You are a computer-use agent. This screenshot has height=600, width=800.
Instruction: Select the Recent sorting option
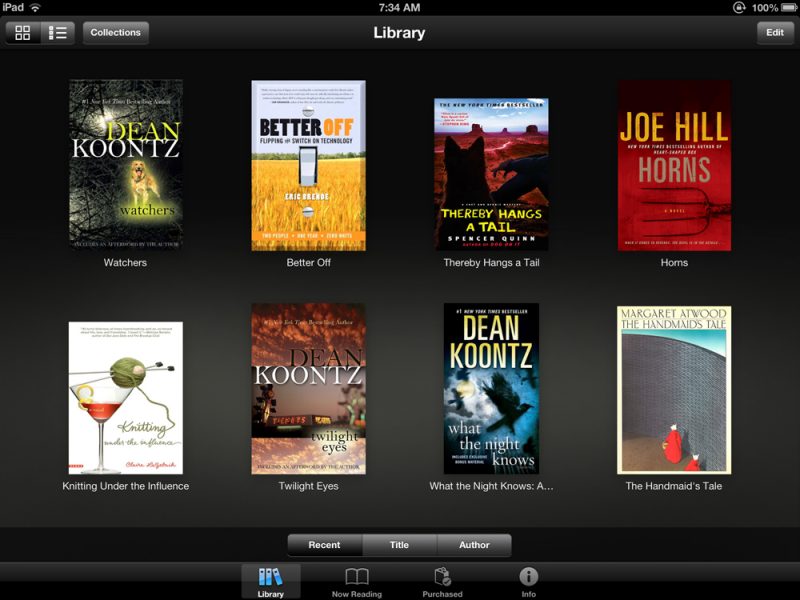click(x=323, y=545)
